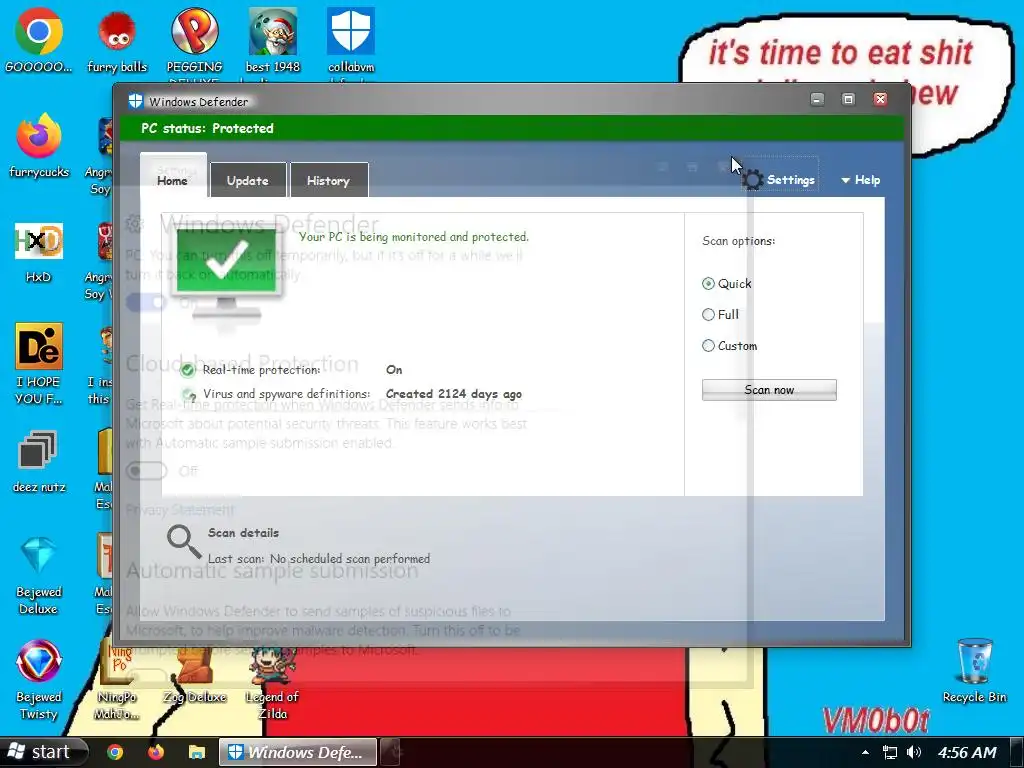Viewport: 1024px width, 768px height.
Task: Click the 4:56 AM taskbar clock
Action: point(967,752)
